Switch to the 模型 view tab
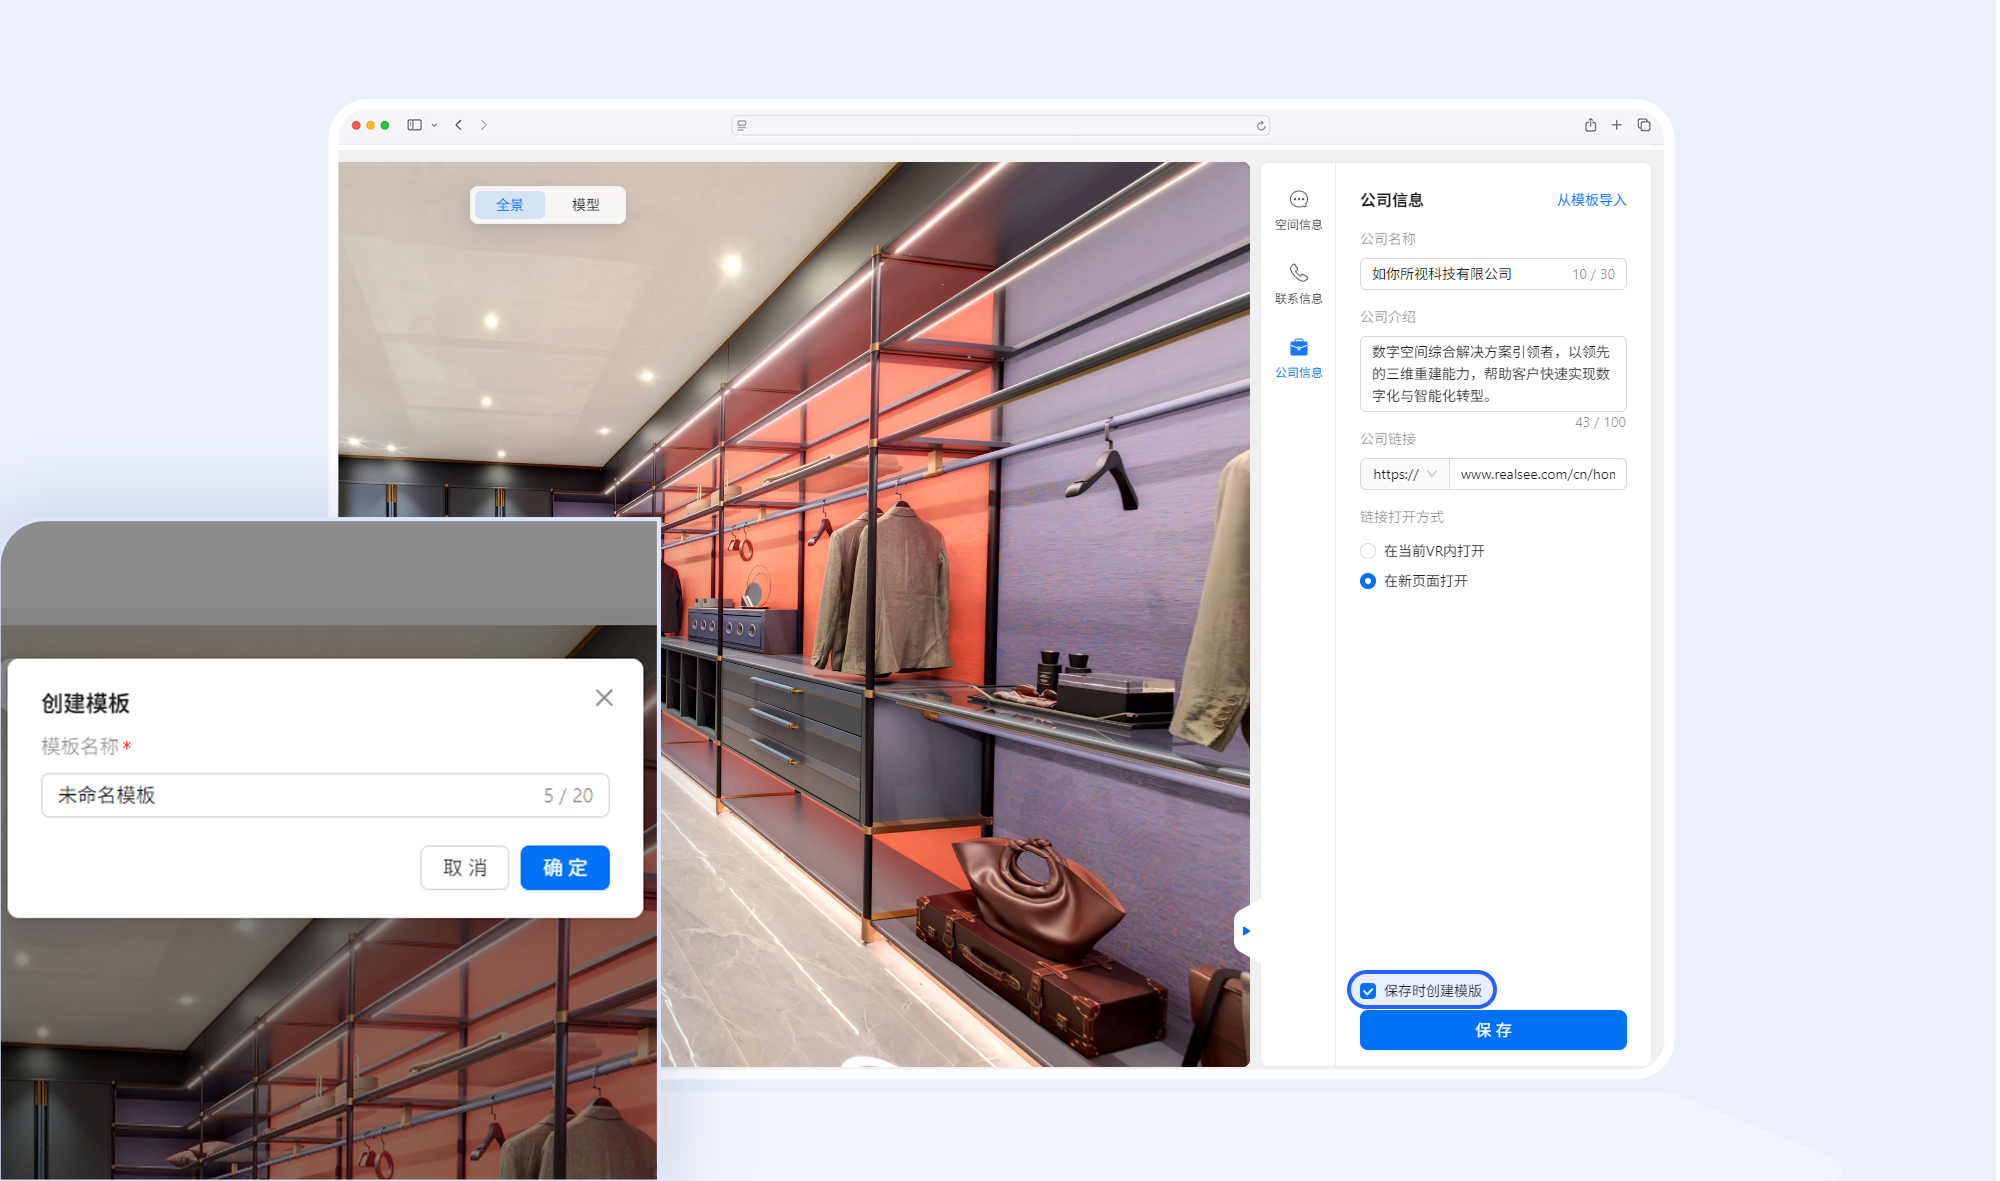 (x=585, y=205)
